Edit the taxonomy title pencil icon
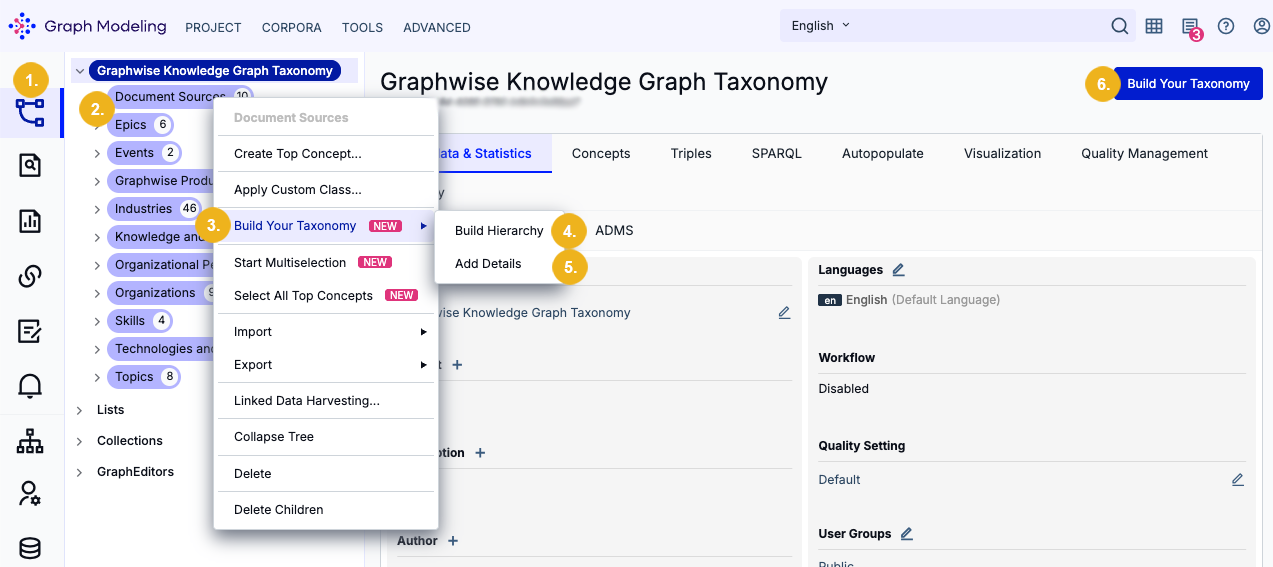 [x=784, y=313]
